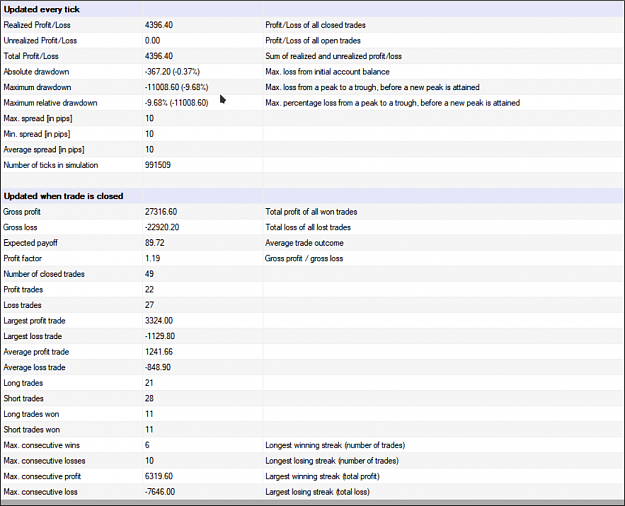This screenshot has height=506, width=625.
Task: Select number of ticks value 991509
Action: click(x=157, y=165)
